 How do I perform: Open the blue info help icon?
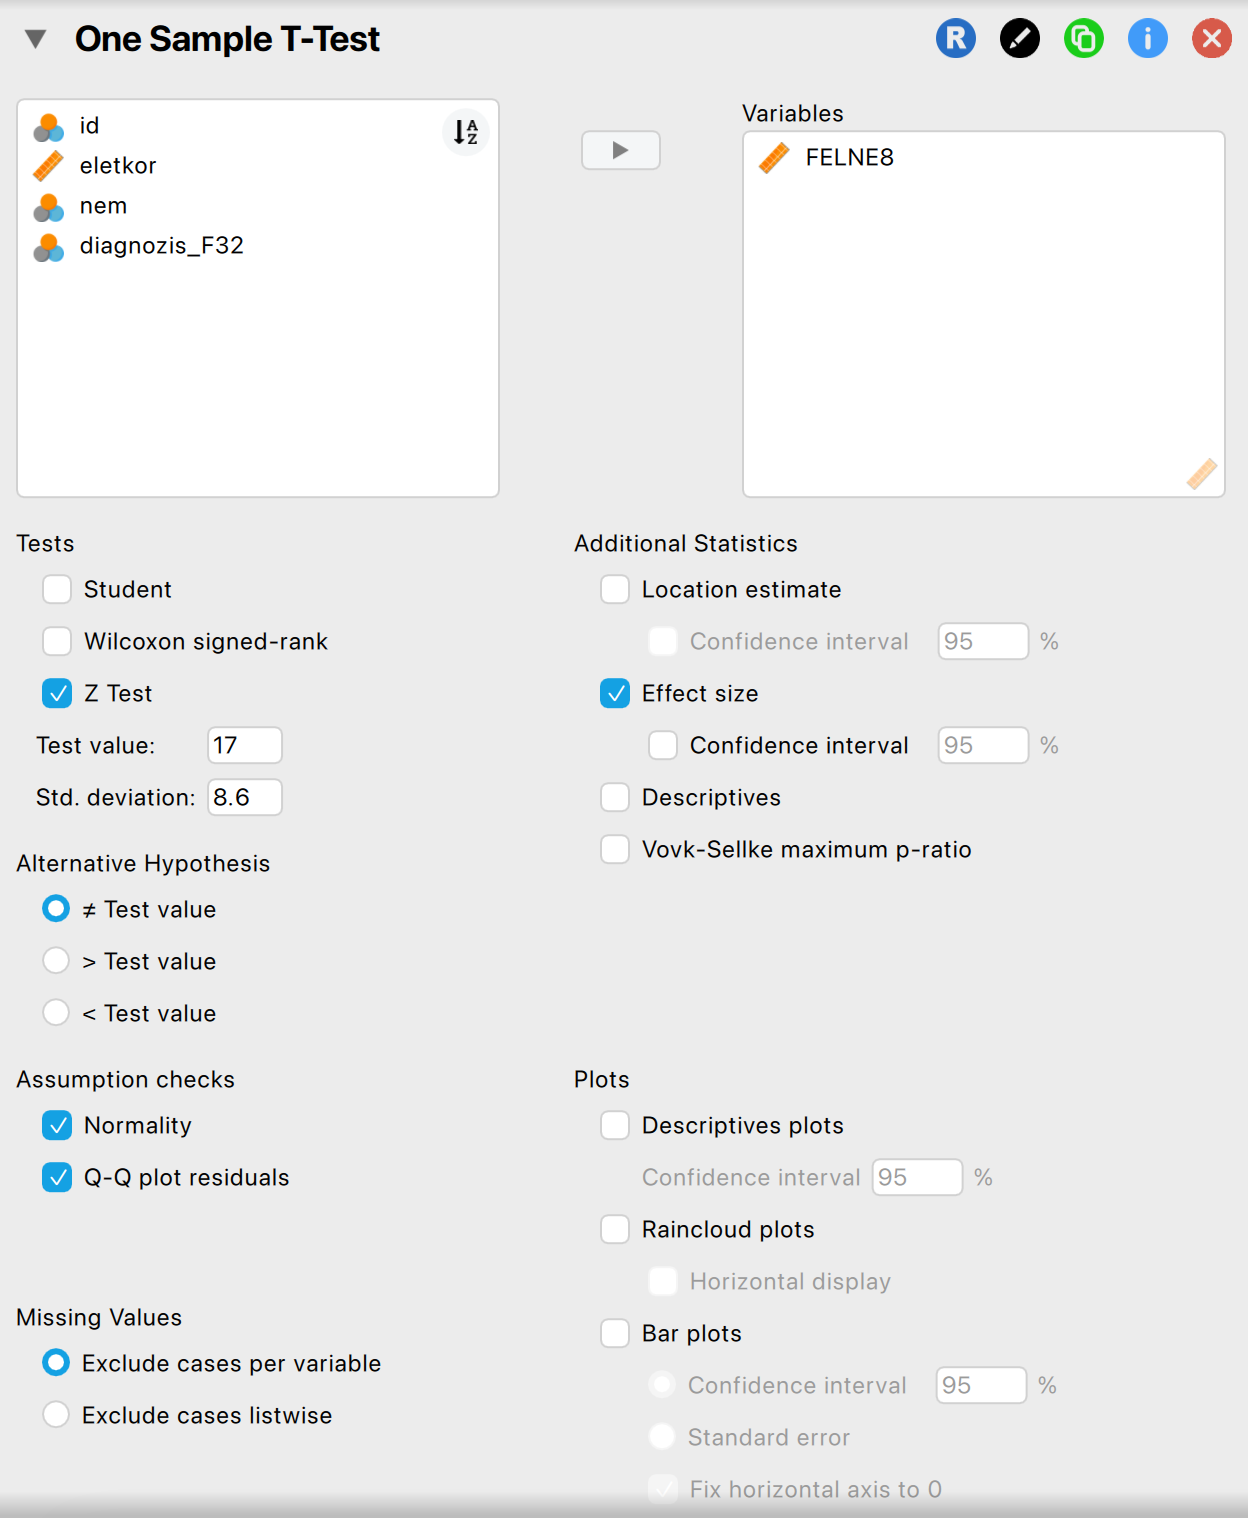tap(1147, 39)
